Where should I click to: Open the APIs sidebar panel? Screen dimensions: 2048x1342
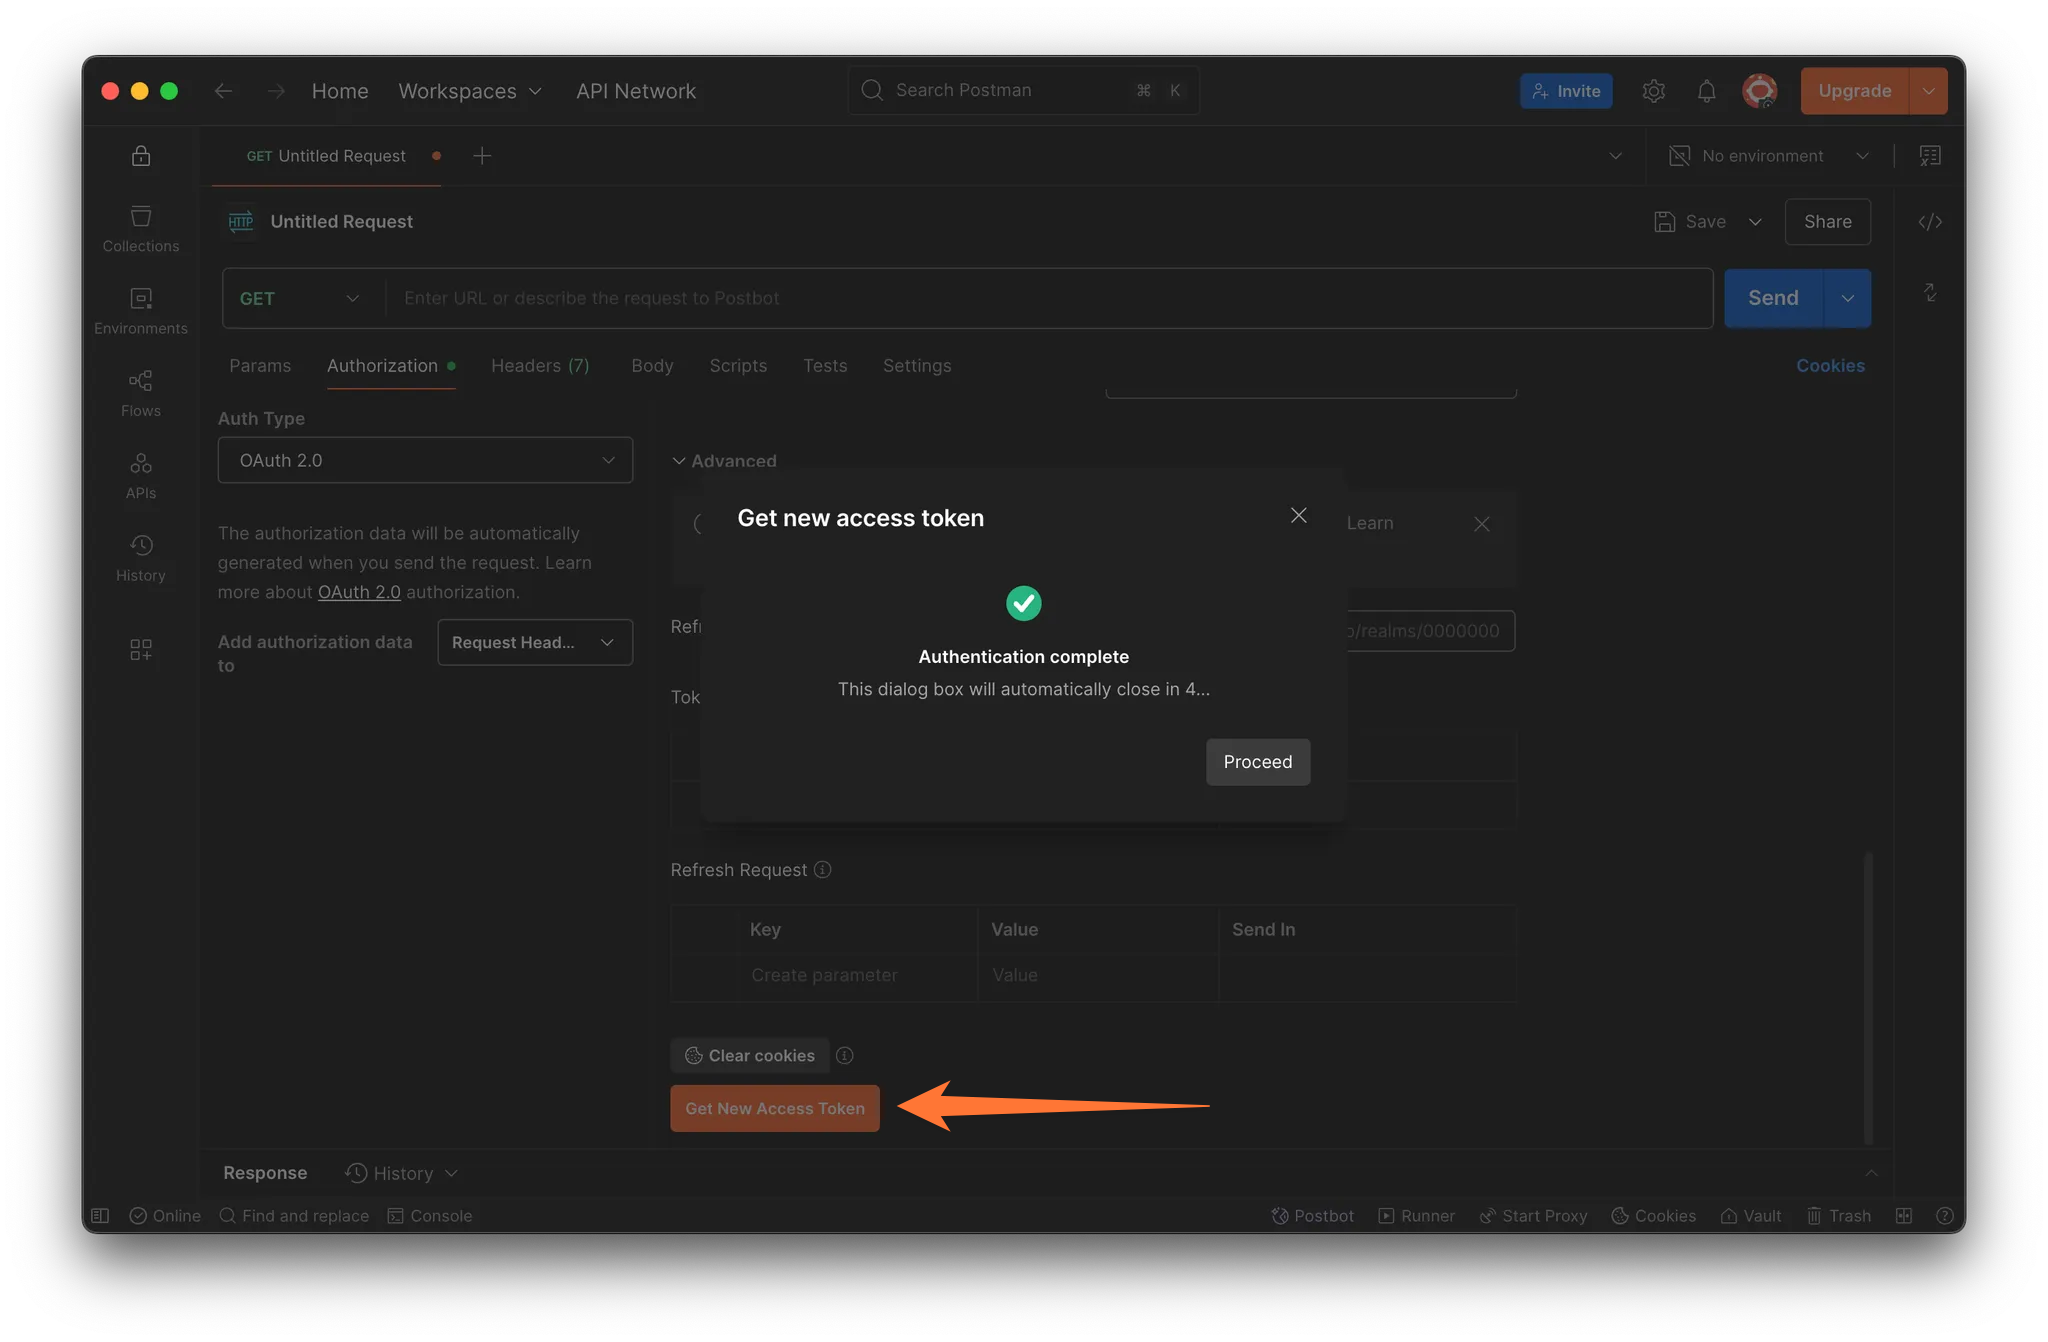click(x=140, y=475)
